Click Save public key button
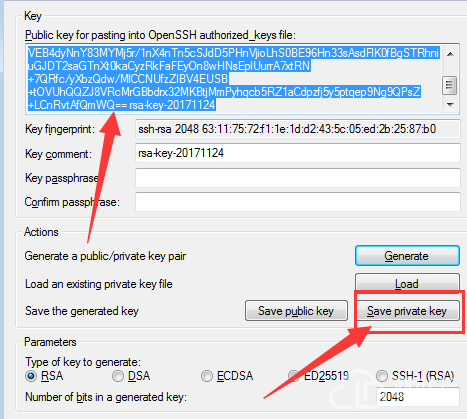The image size is (467, 419). 296,311
